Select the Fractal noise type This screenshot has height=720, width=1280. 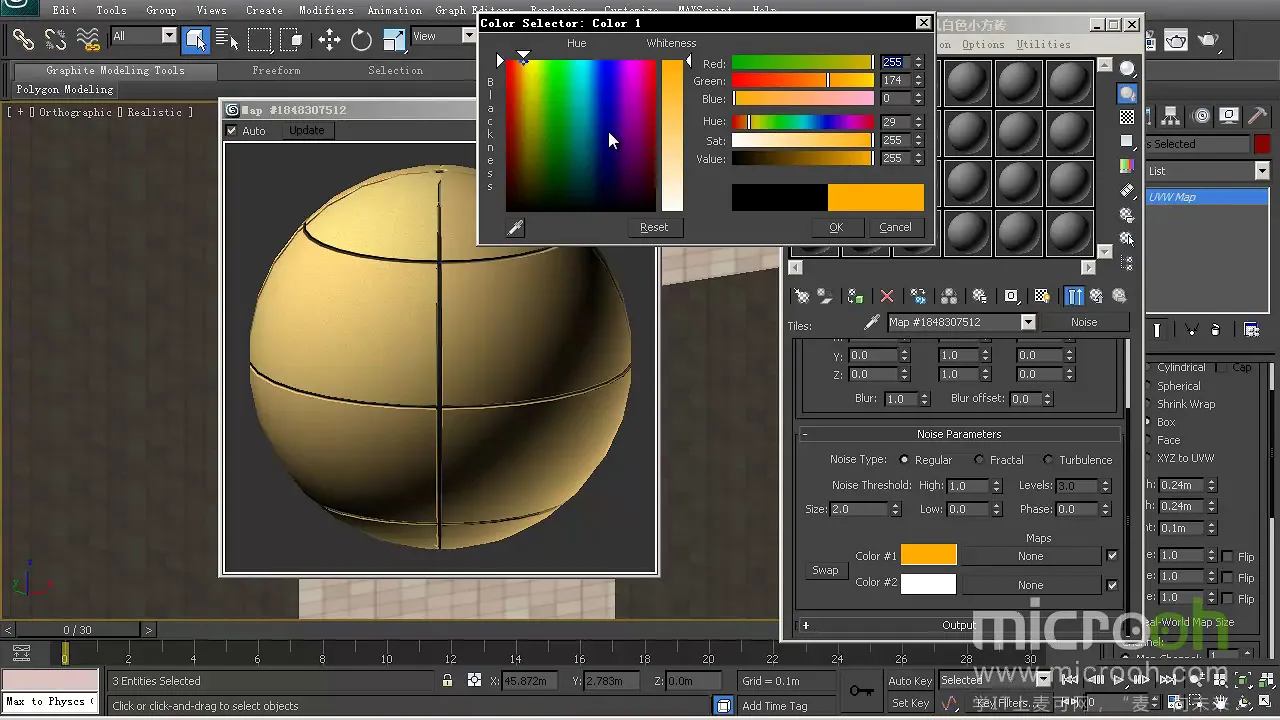pos(977,460)
